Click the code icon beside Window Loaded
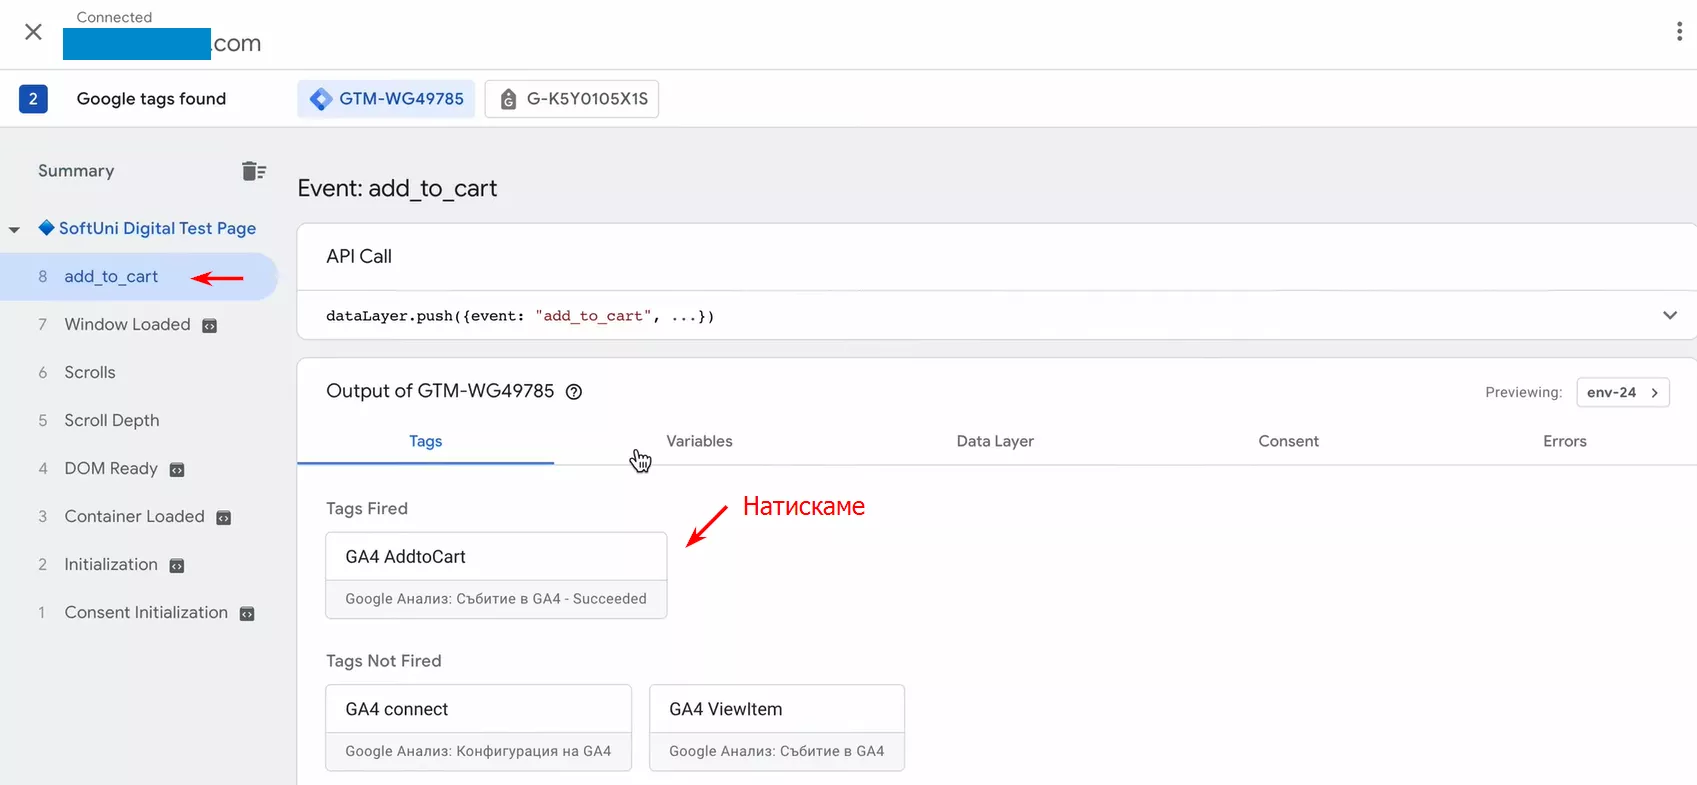Image resolution: width=1697 pixels, height=785 pixels. click(x=210, y=326)
